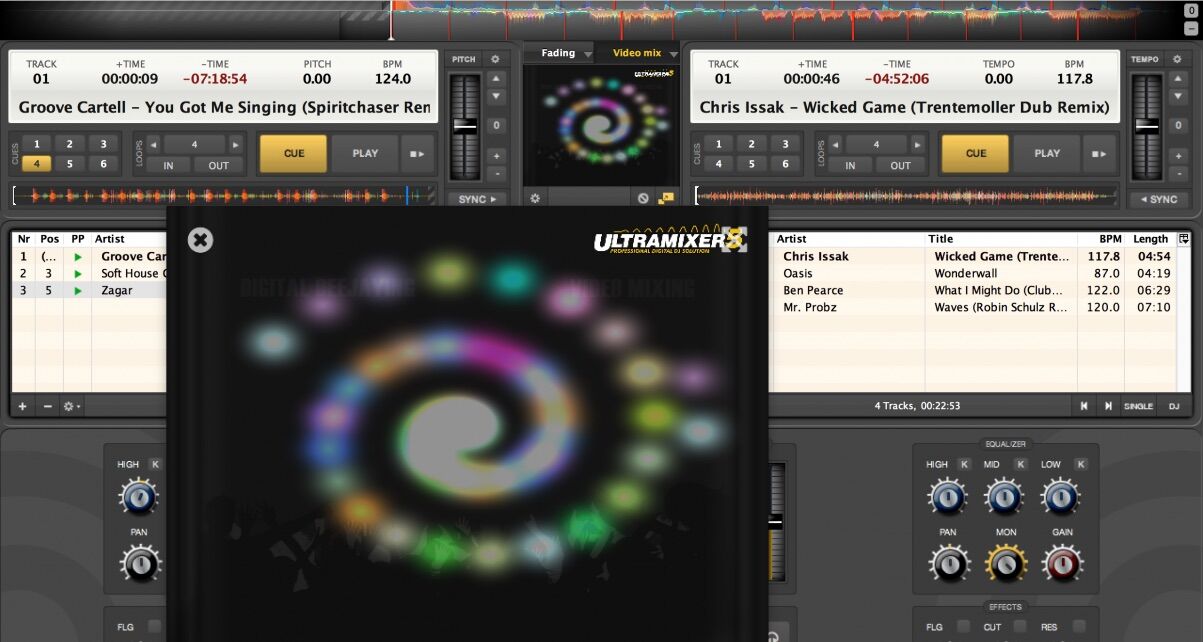Switch to the Fading tab

pyautogui.click(x=558, y=53)
